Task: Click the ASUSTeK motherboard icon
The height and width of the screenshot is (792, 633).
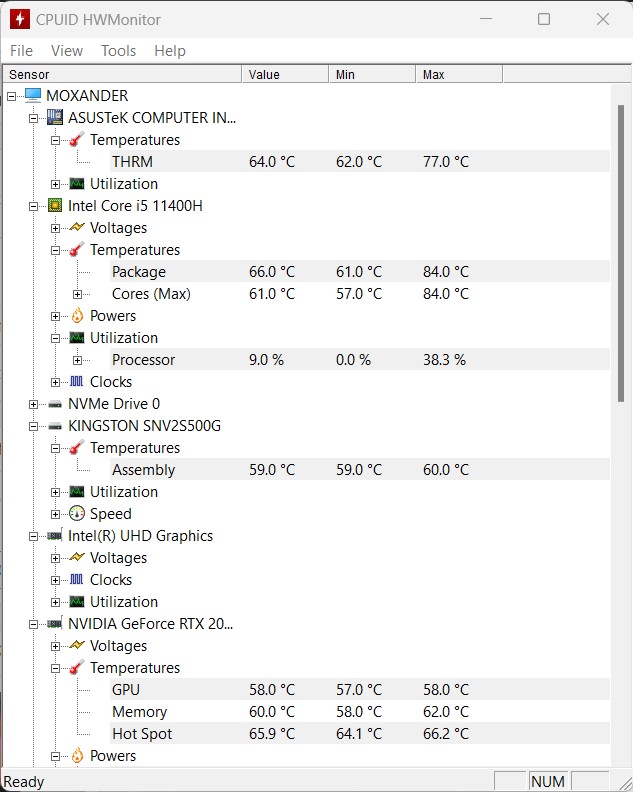Action: click(x=55, y=117)
